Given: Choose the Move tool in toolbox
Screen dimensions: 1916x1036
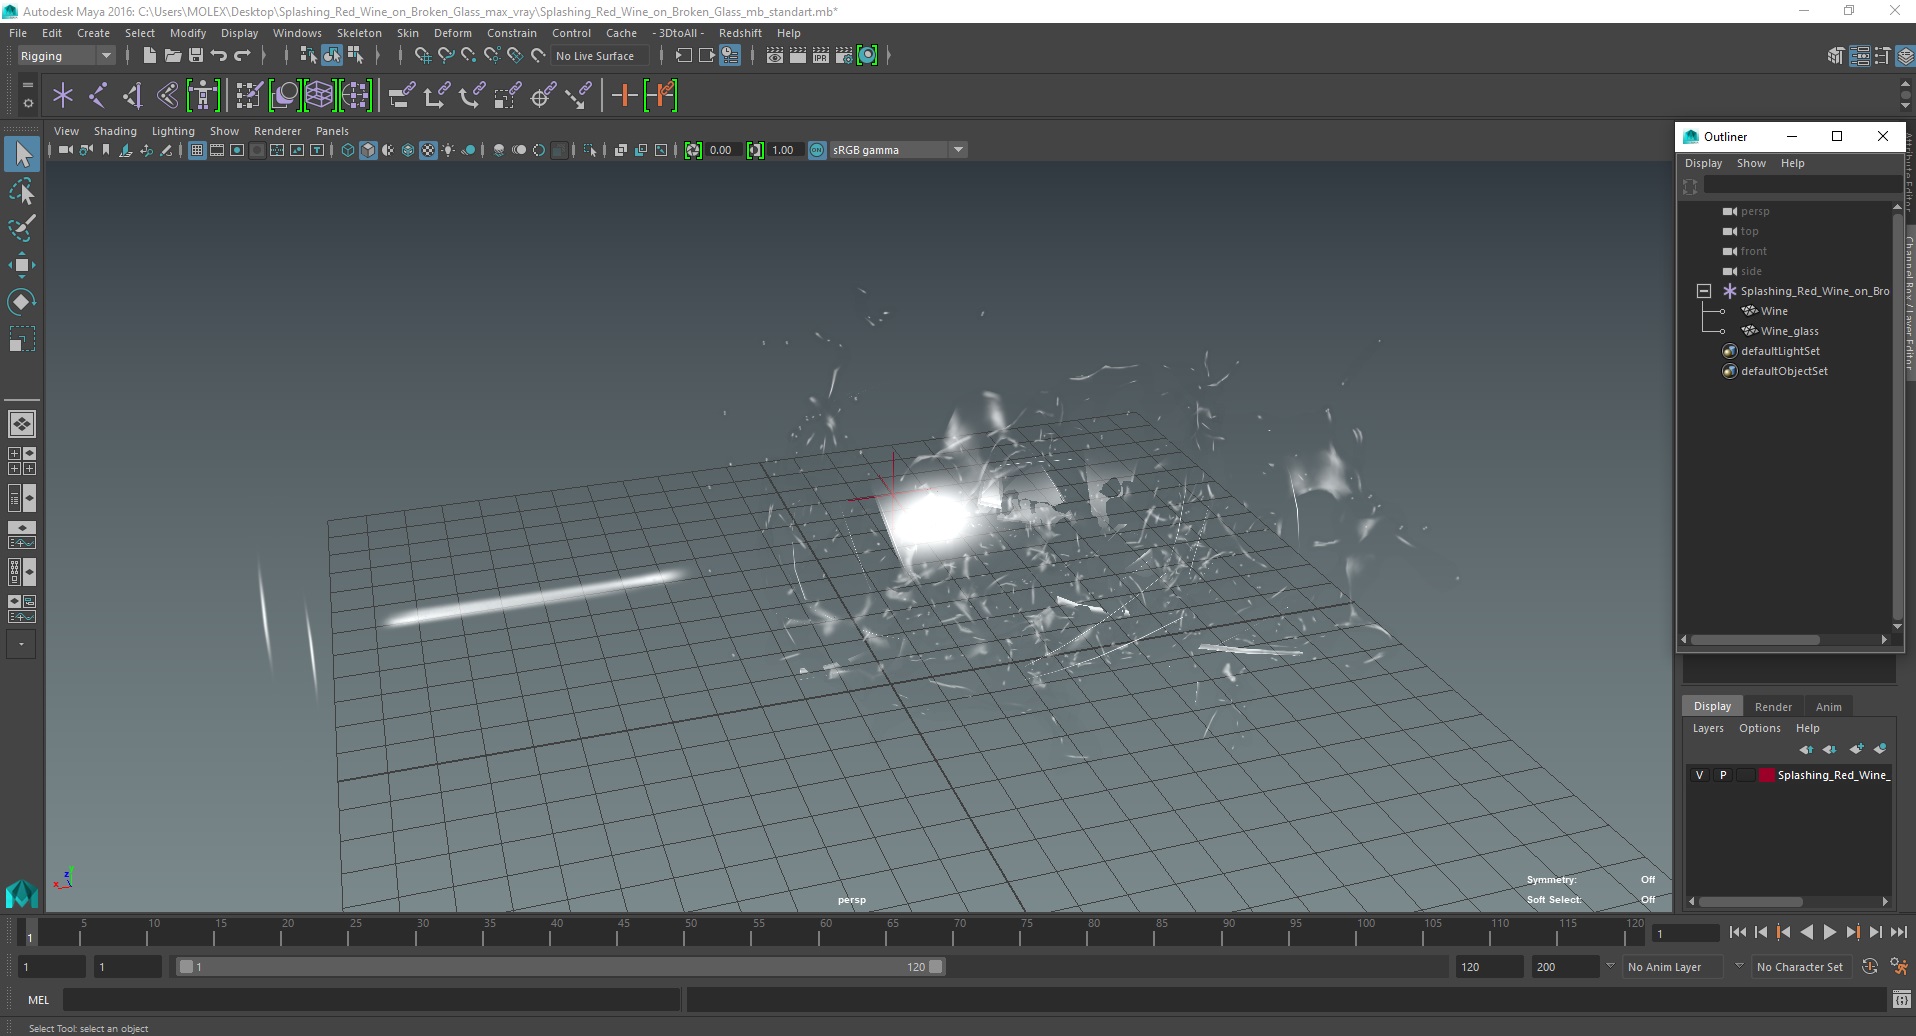Looking at the screenshot, I should tap(22, 265).
